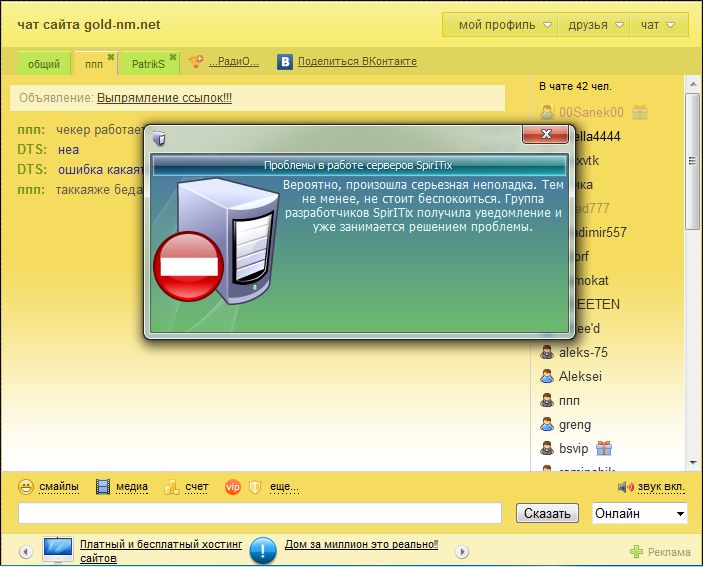Open the еще... more options link

[x=284, y=487]
